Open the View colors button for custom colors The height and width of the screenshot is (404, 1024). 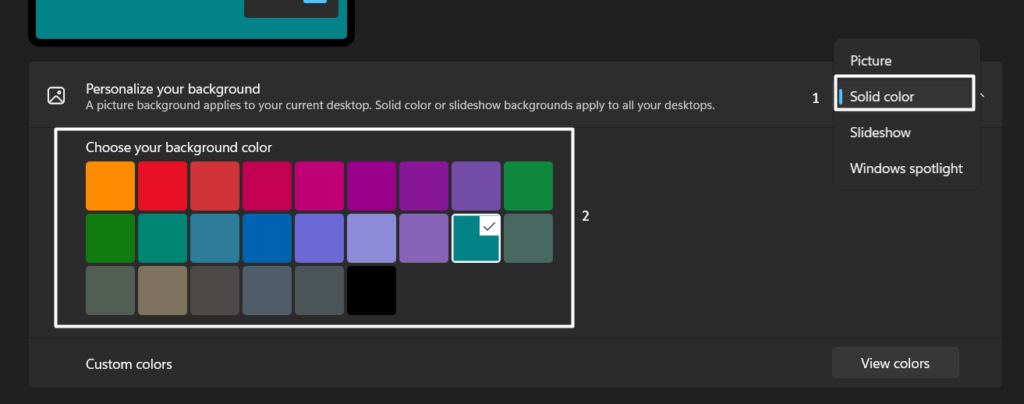[895, 363]
